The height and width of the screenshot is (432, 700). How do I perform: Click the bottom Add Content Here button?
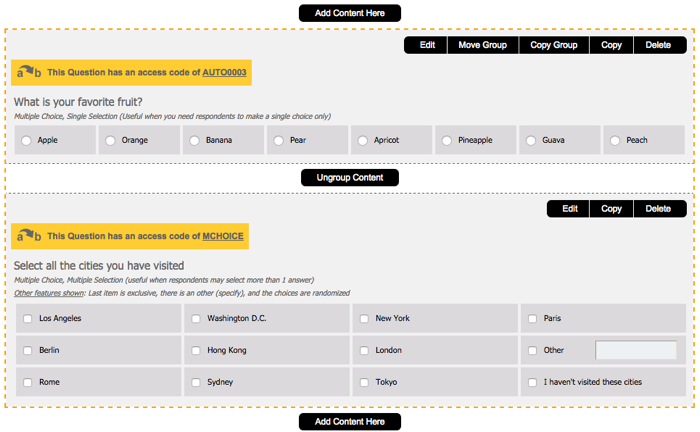349,422
